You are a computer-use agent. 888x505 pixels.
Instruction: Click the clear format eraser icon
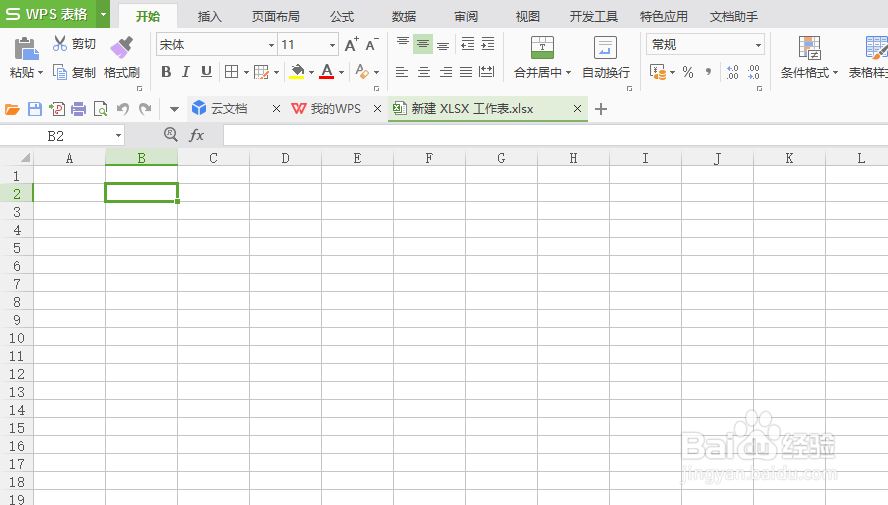(x=362, y=72)
